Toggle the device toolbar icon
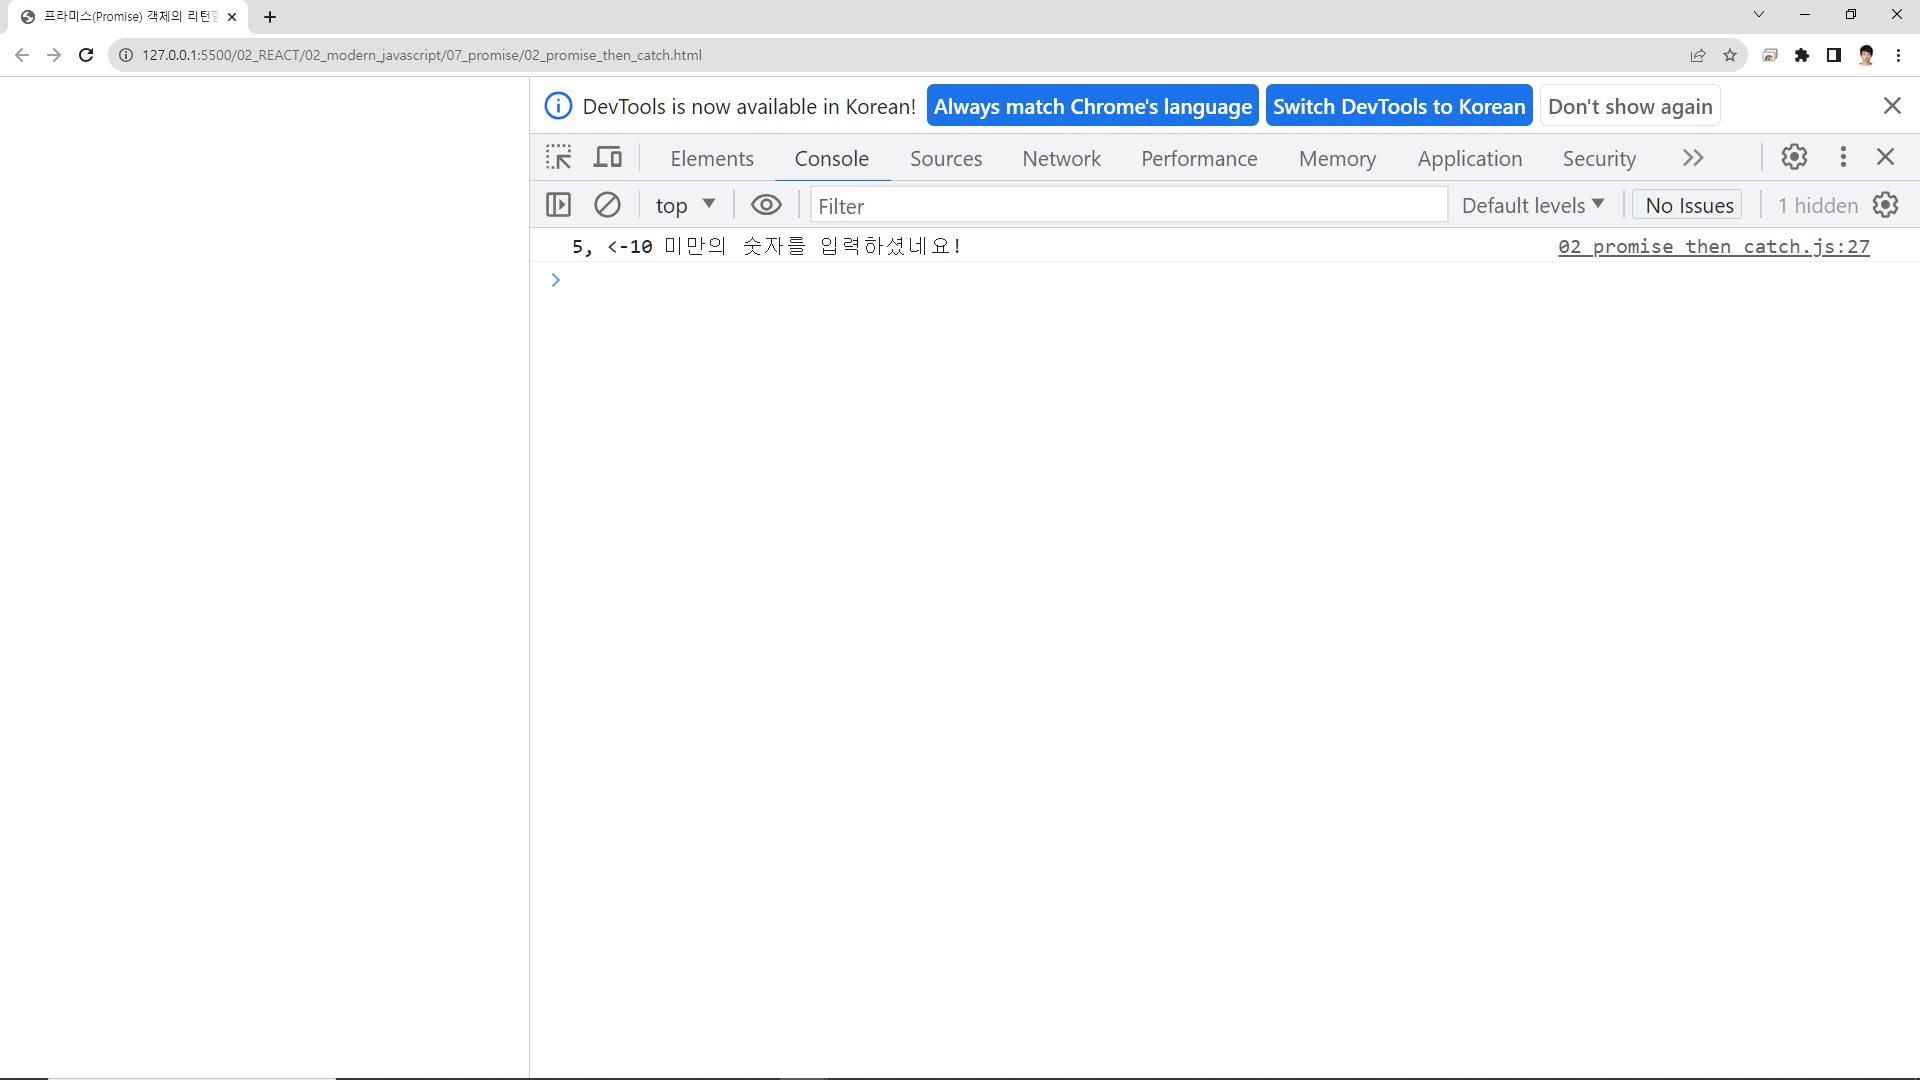This screenshot has width=1920, height=1080. point(608,157)
